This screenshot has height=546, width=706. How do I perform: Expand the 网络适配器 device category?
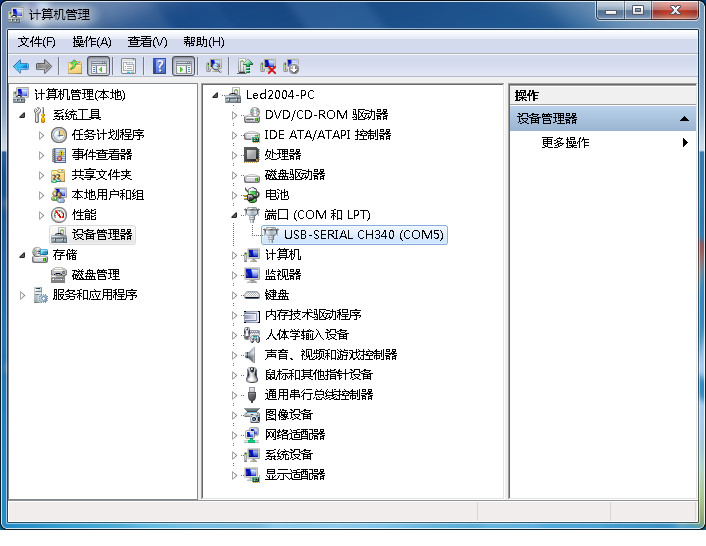(x=235, y=435)
